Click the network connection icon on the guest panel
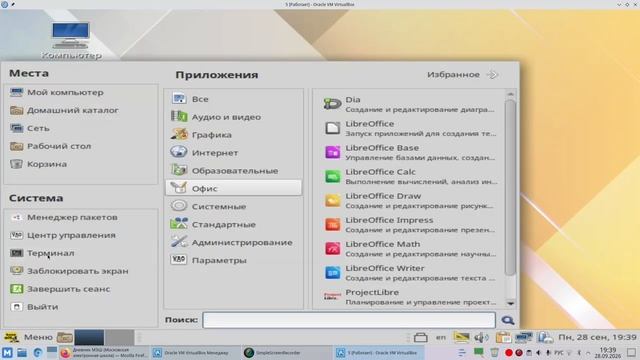 click(x=524, y=337)
